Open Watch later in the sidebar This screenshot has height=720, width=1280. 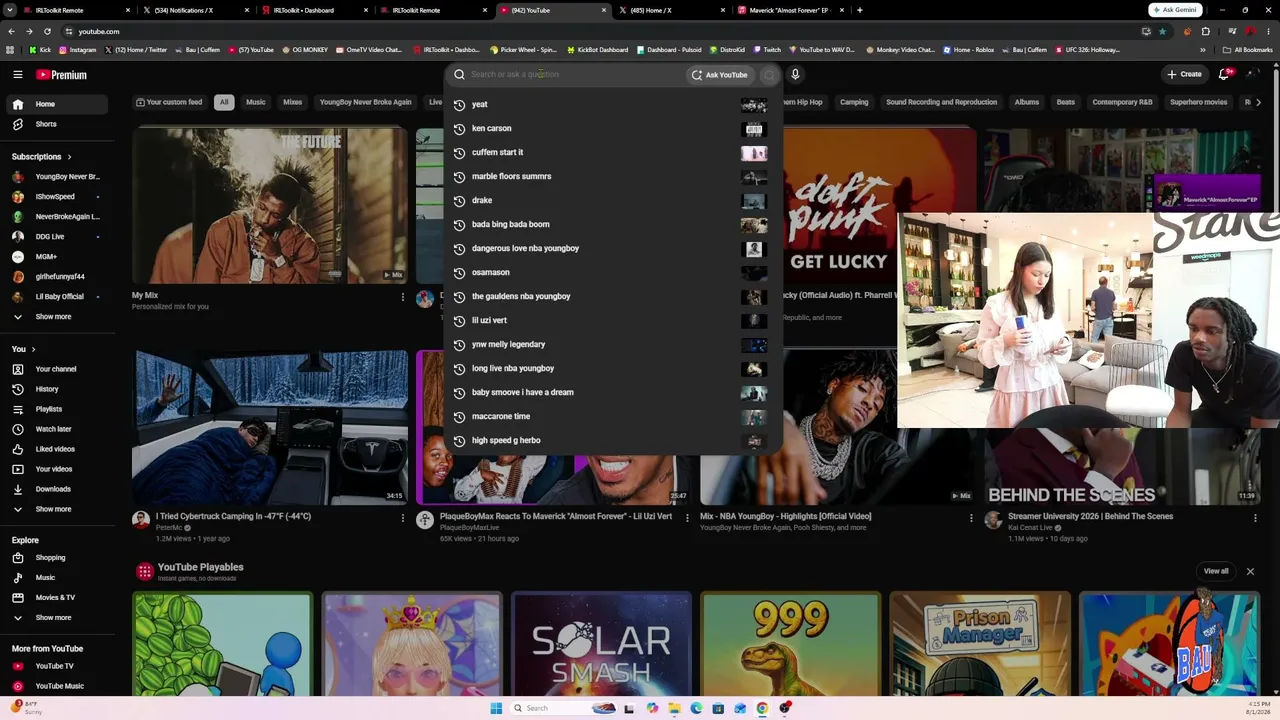[57, 429]
